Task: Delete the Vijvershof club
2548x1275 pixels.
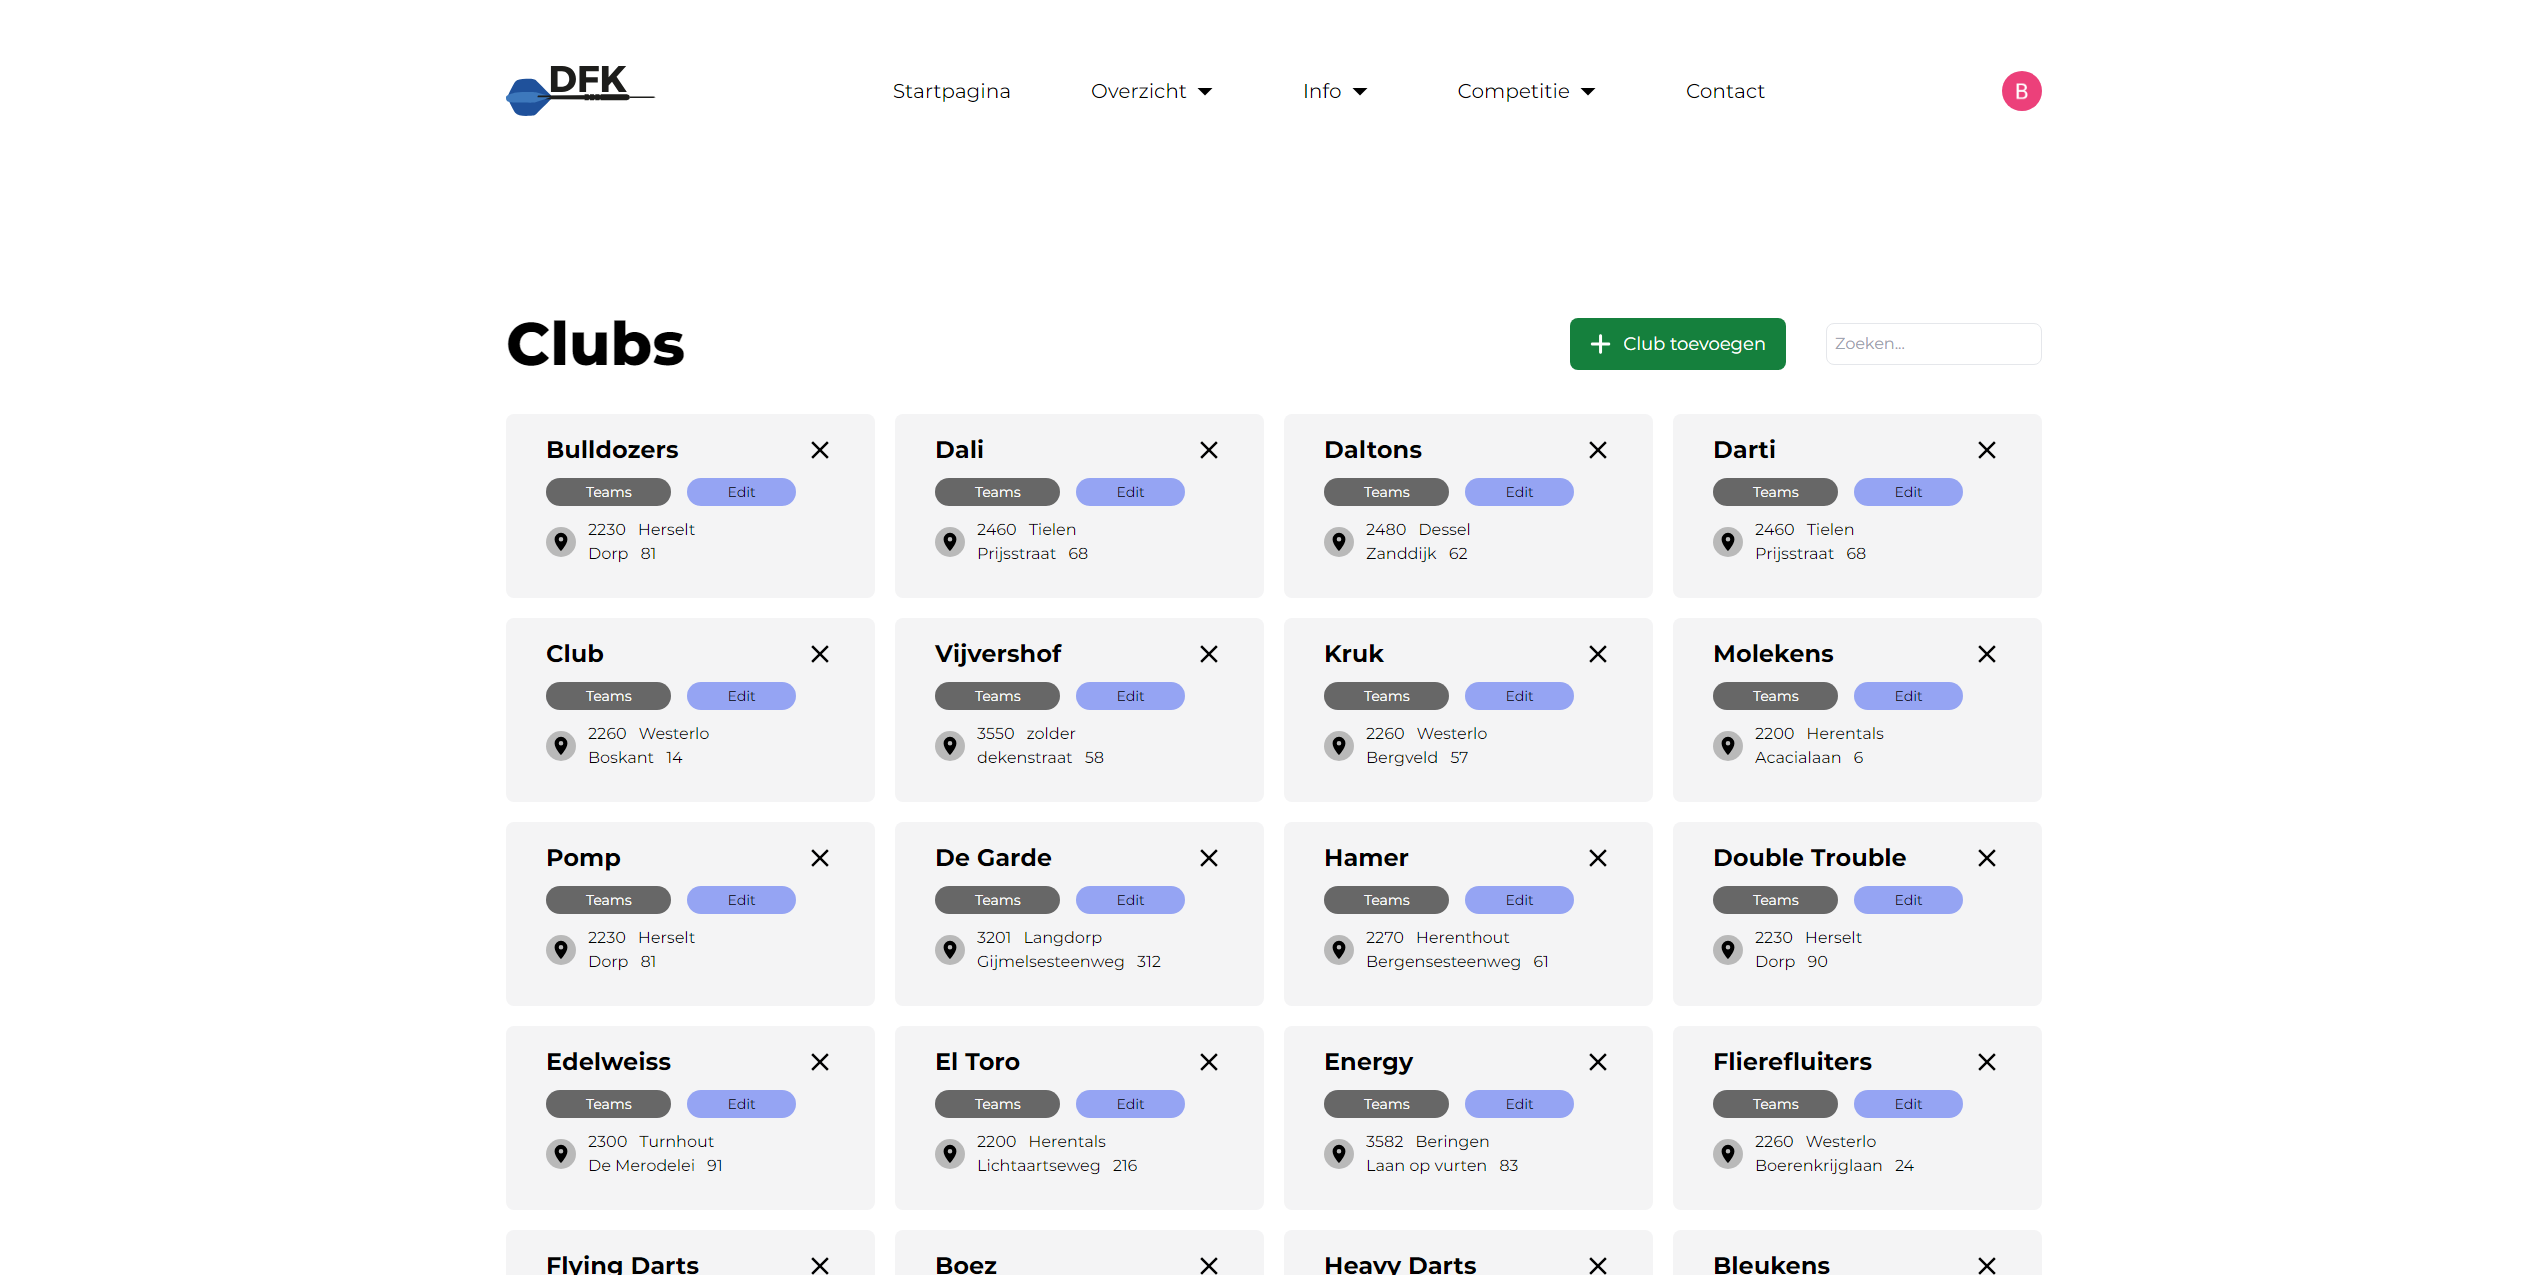Action: [1208, 654]
